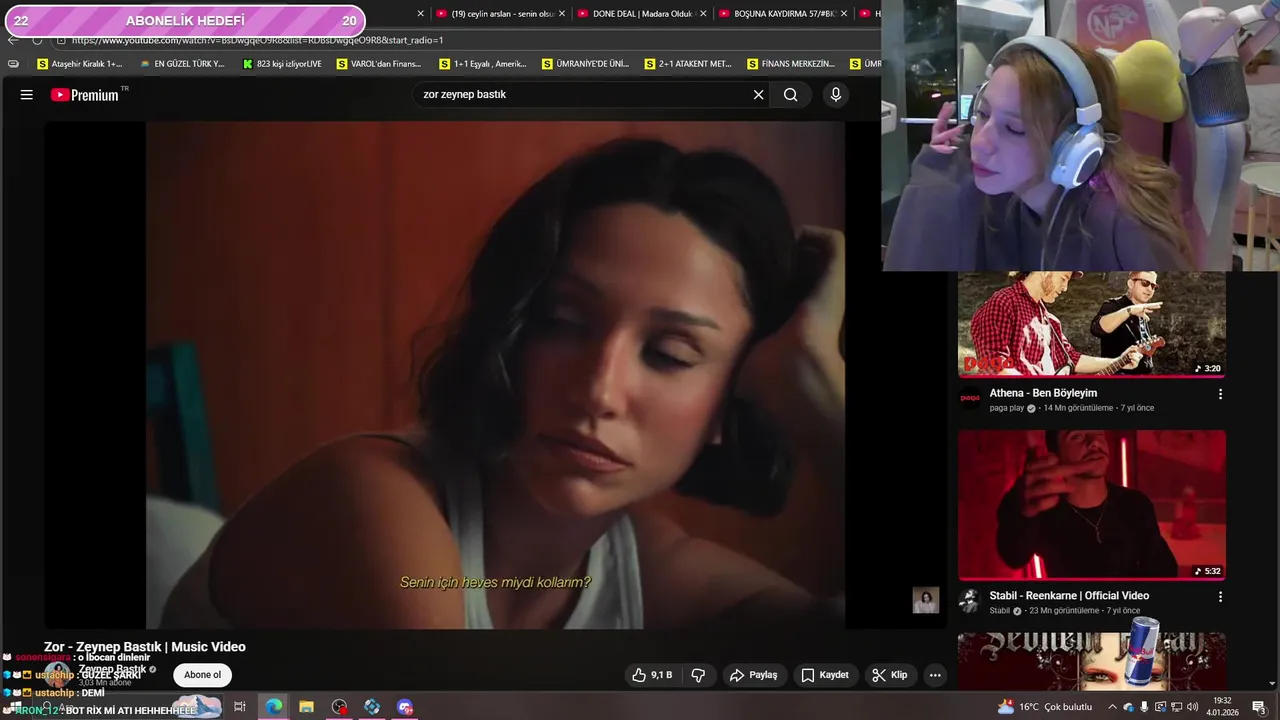
Task: Subscribe using the Abone ol button
Action: tap(202, 675)
